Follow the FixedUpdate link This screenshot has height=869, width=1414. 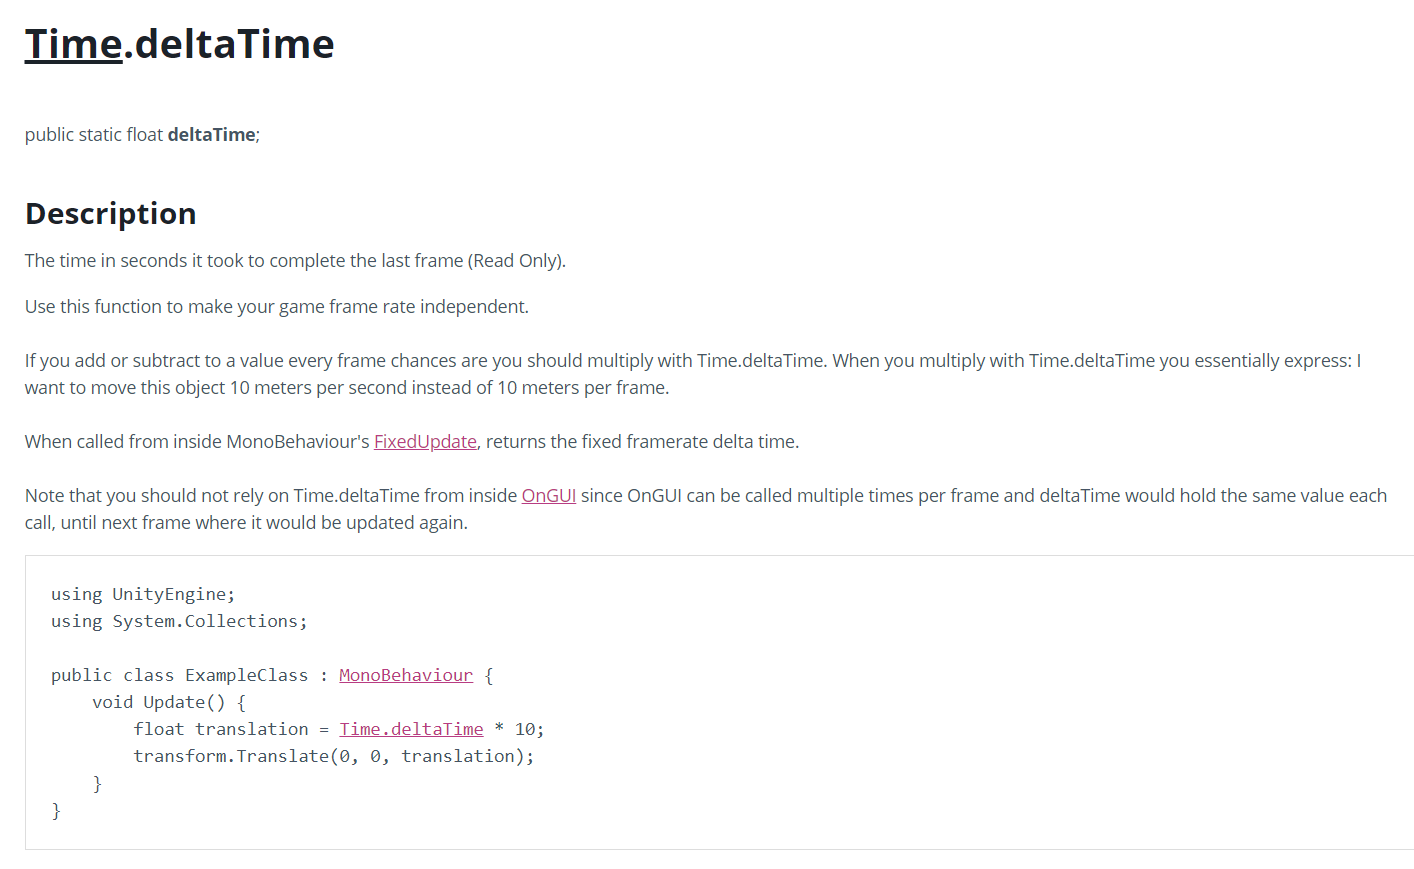pyautogui.click(x=425, y=441)
